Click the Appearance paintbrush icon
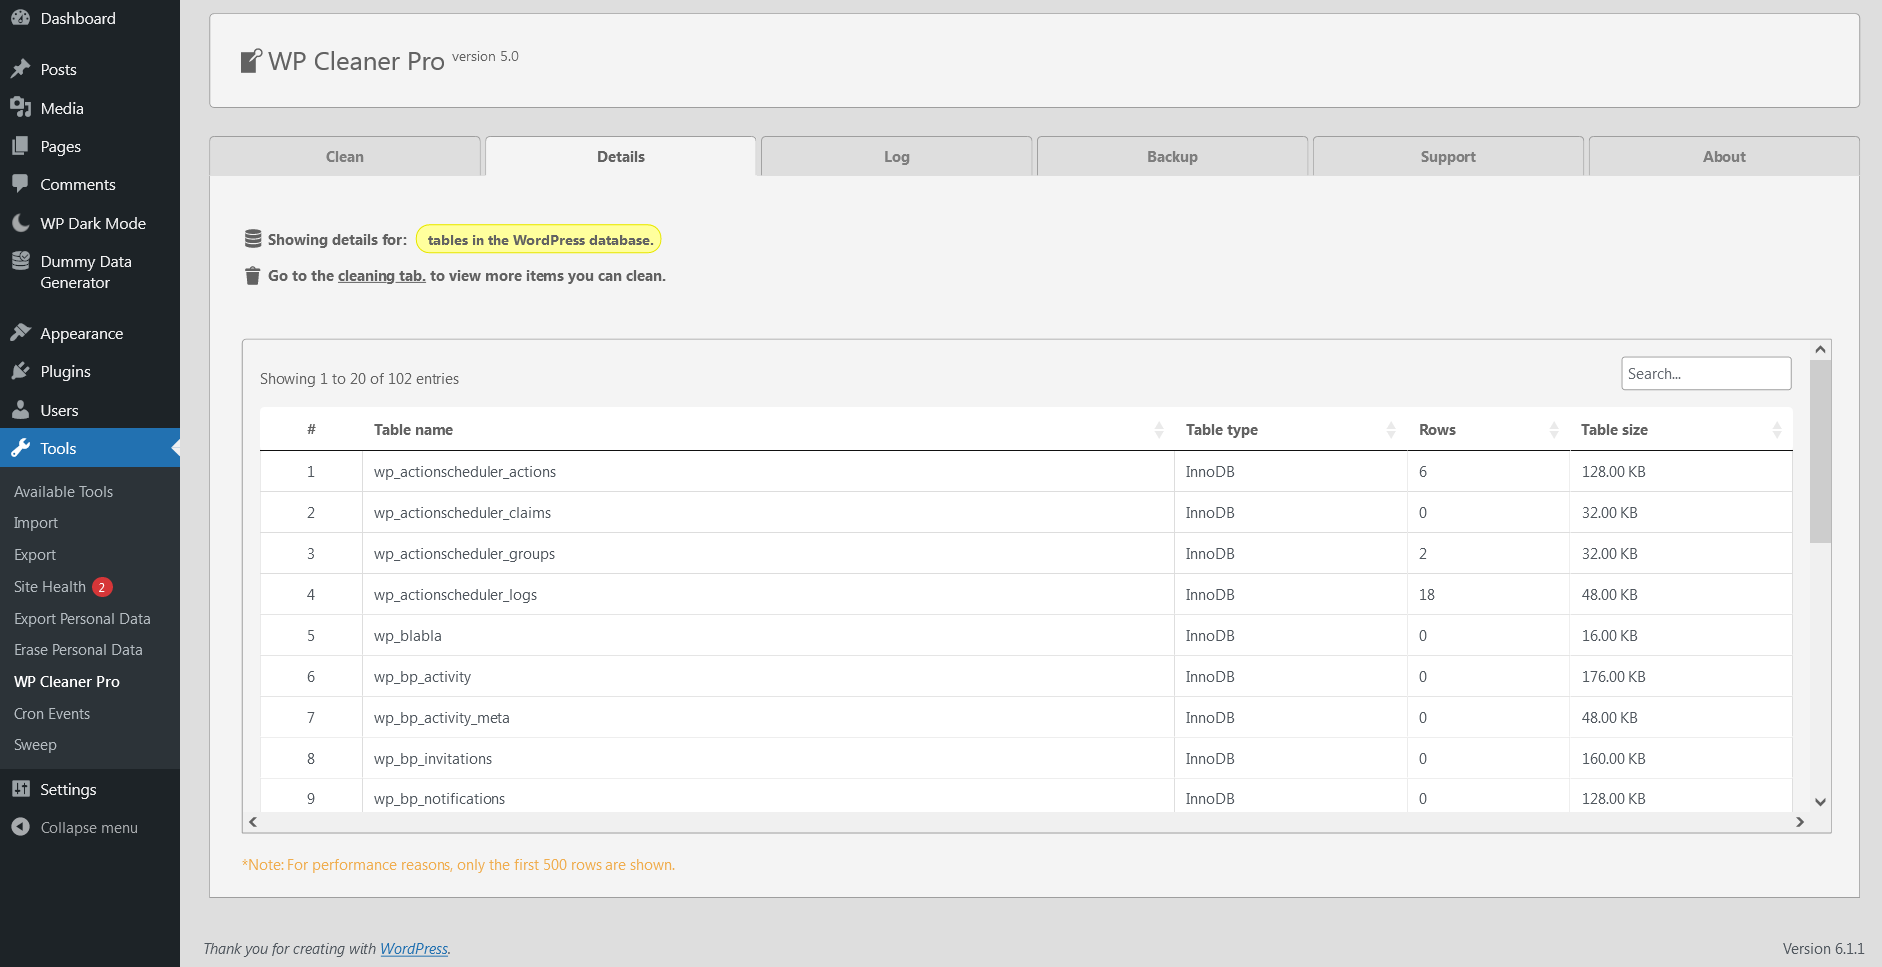 [20, 333]
